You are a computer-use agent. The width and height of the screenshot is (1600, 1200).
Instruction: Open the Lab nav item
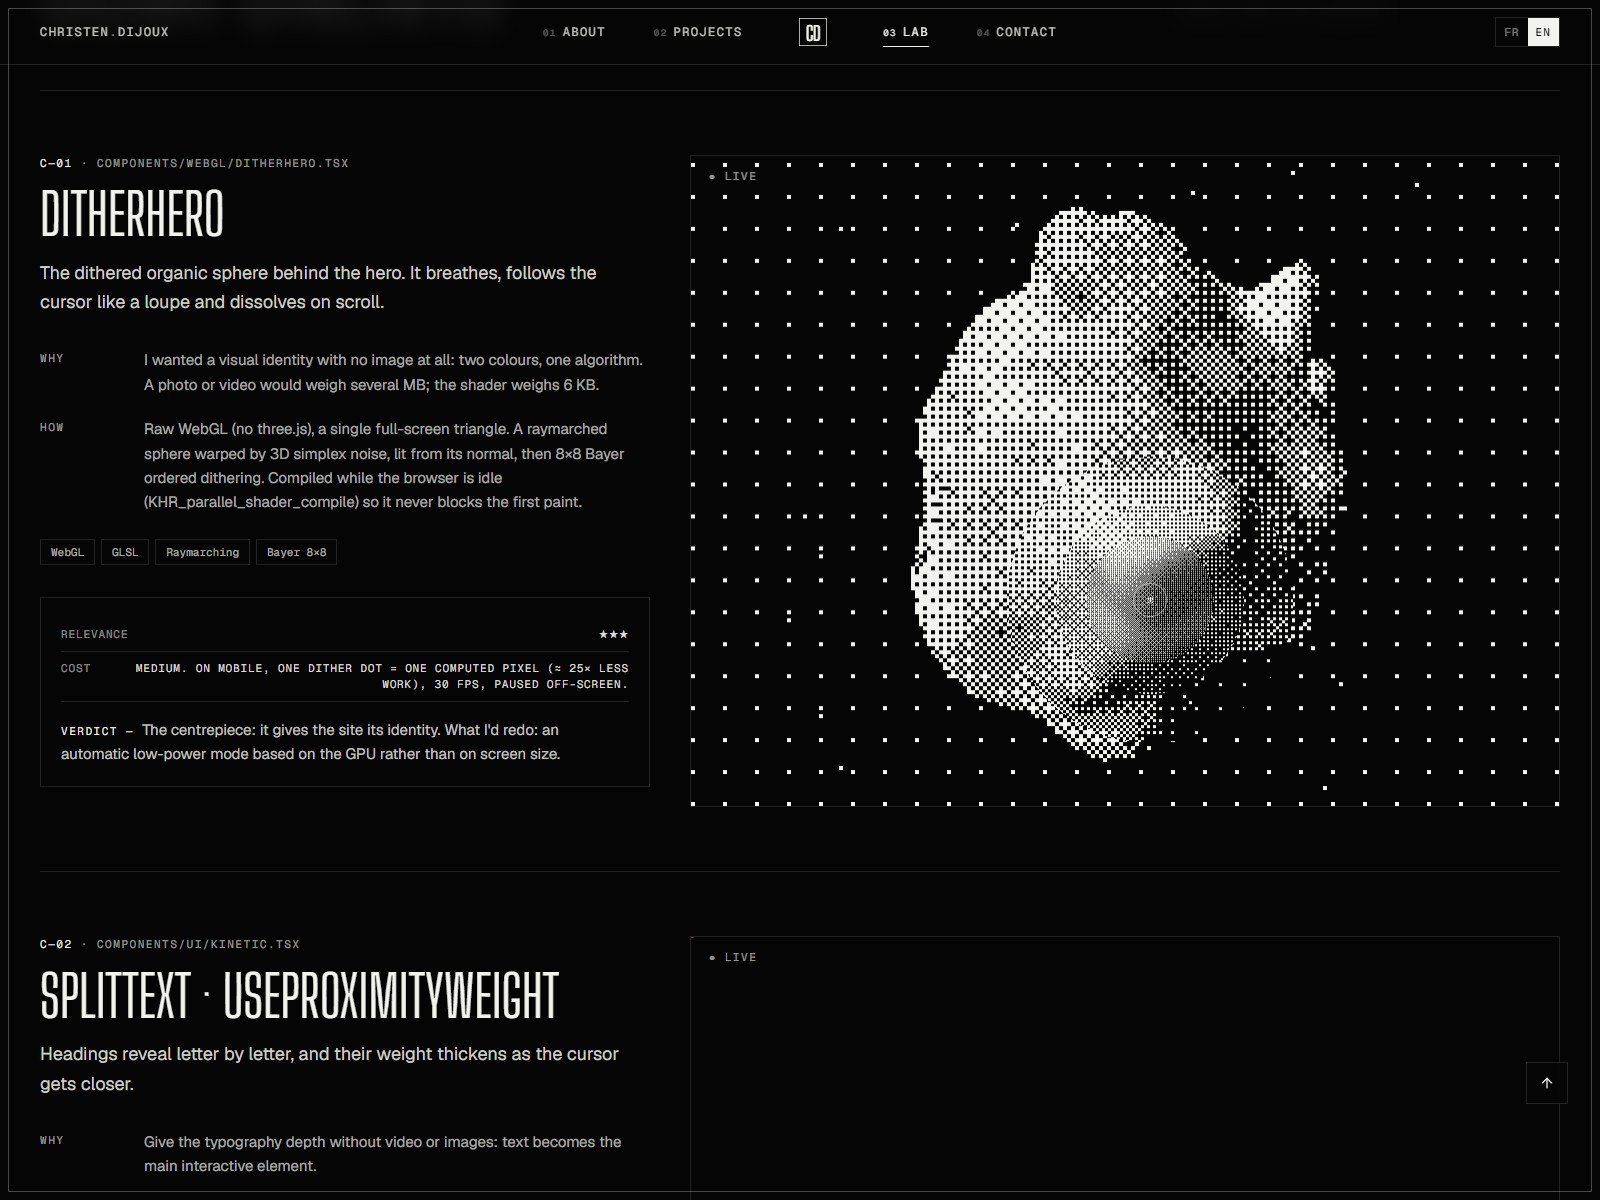(x=905, y=32)
